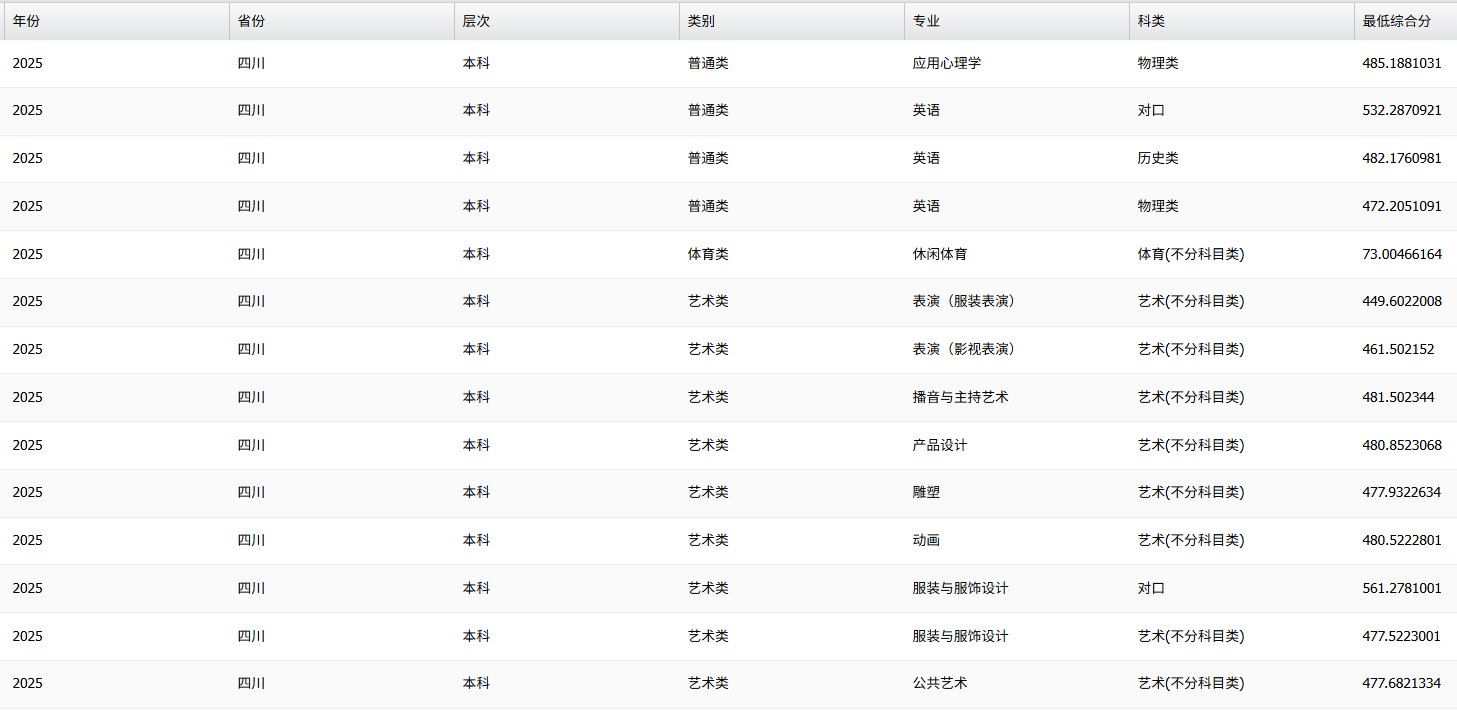The width and height of the screenshot is (1457, 717).
Task: Select 艺术类 in the 雕塑 row
Action: (708, 492)
